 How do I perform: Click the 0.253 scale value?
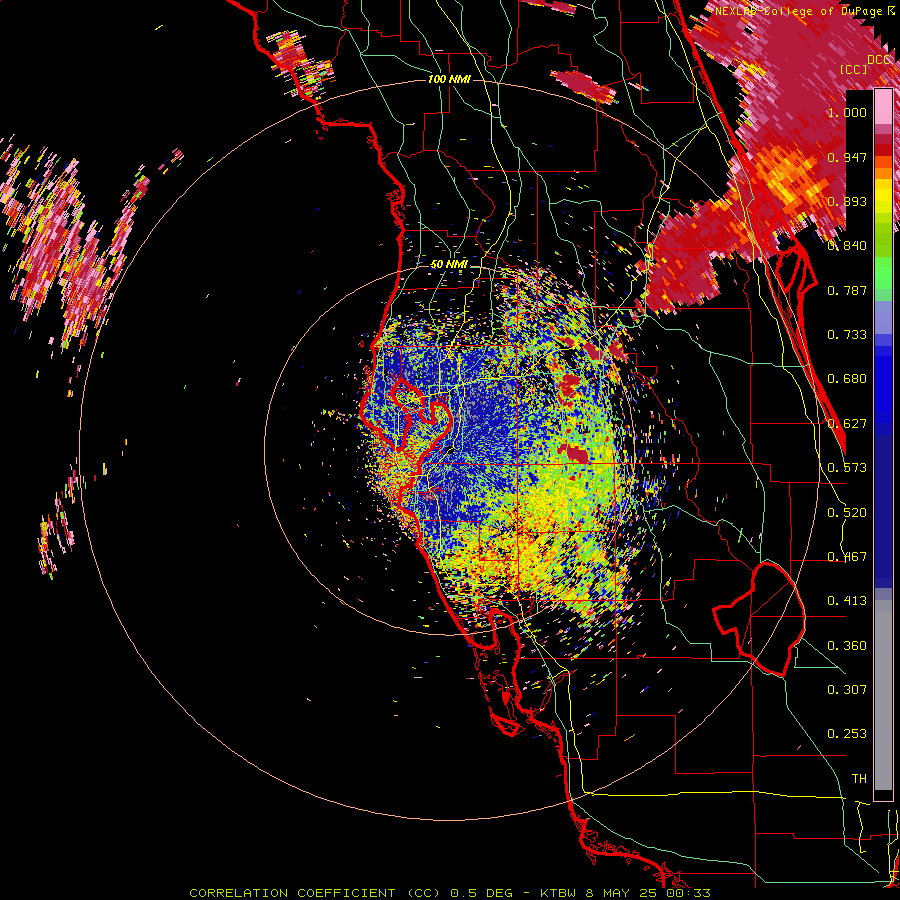tap(847, 734)
